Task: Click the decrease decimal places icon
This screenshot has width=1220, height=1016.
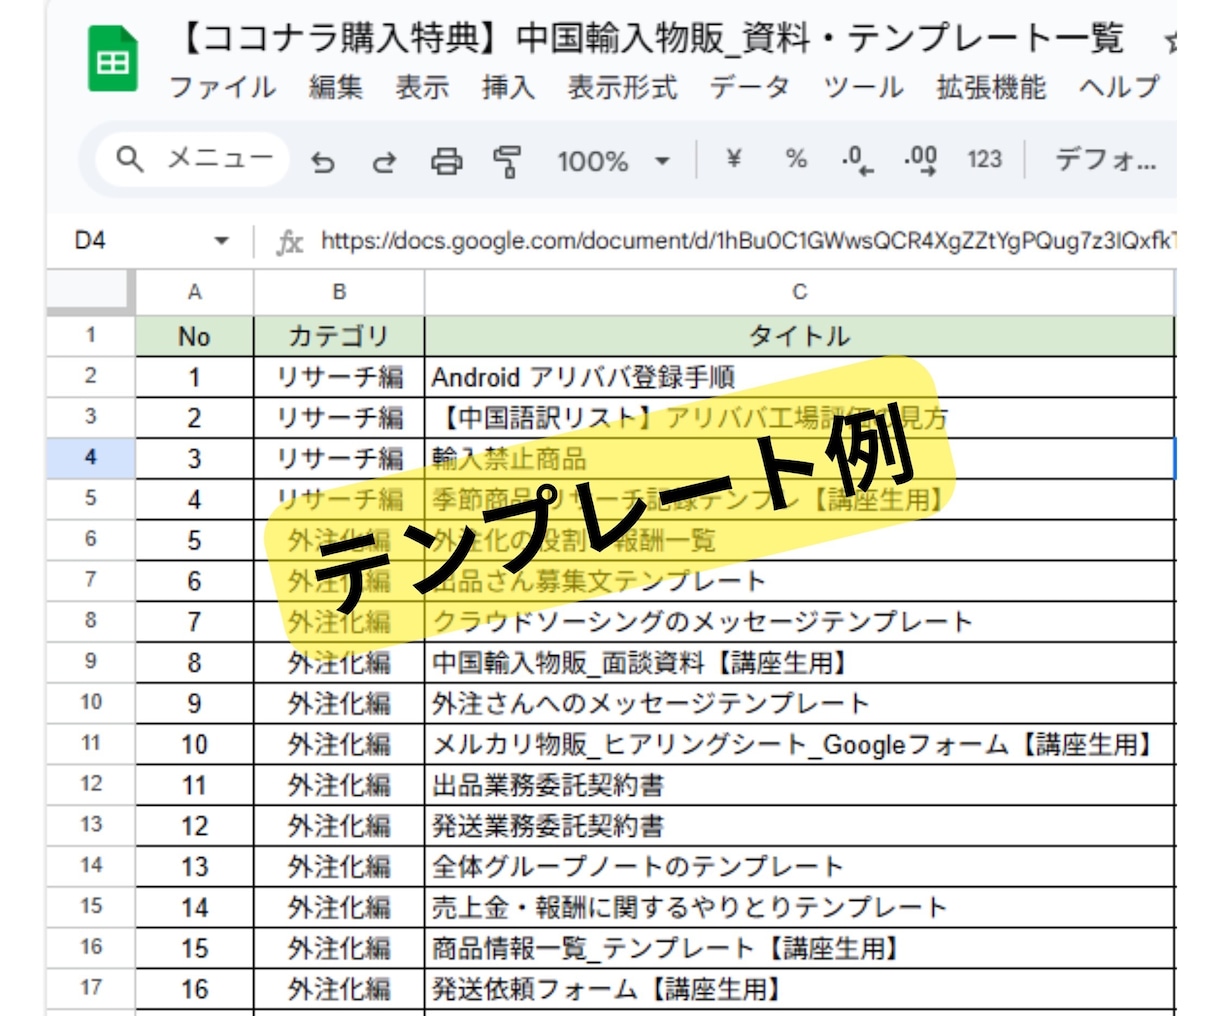Action: point(857,160)
